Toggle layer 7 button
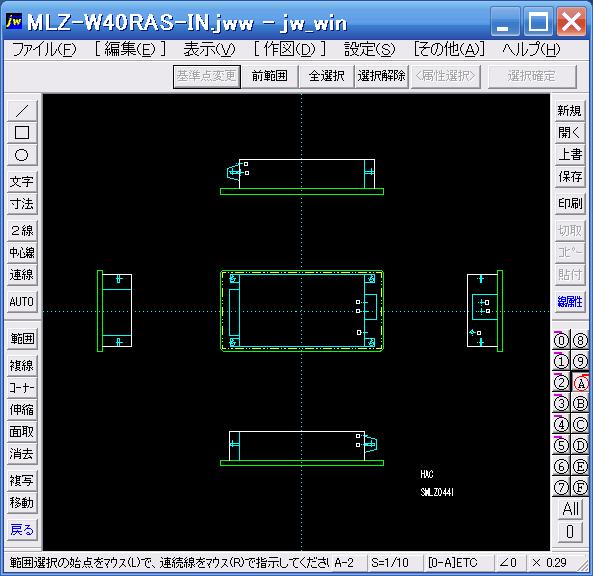This screenshot has width=593, height=576. point(561,487)
